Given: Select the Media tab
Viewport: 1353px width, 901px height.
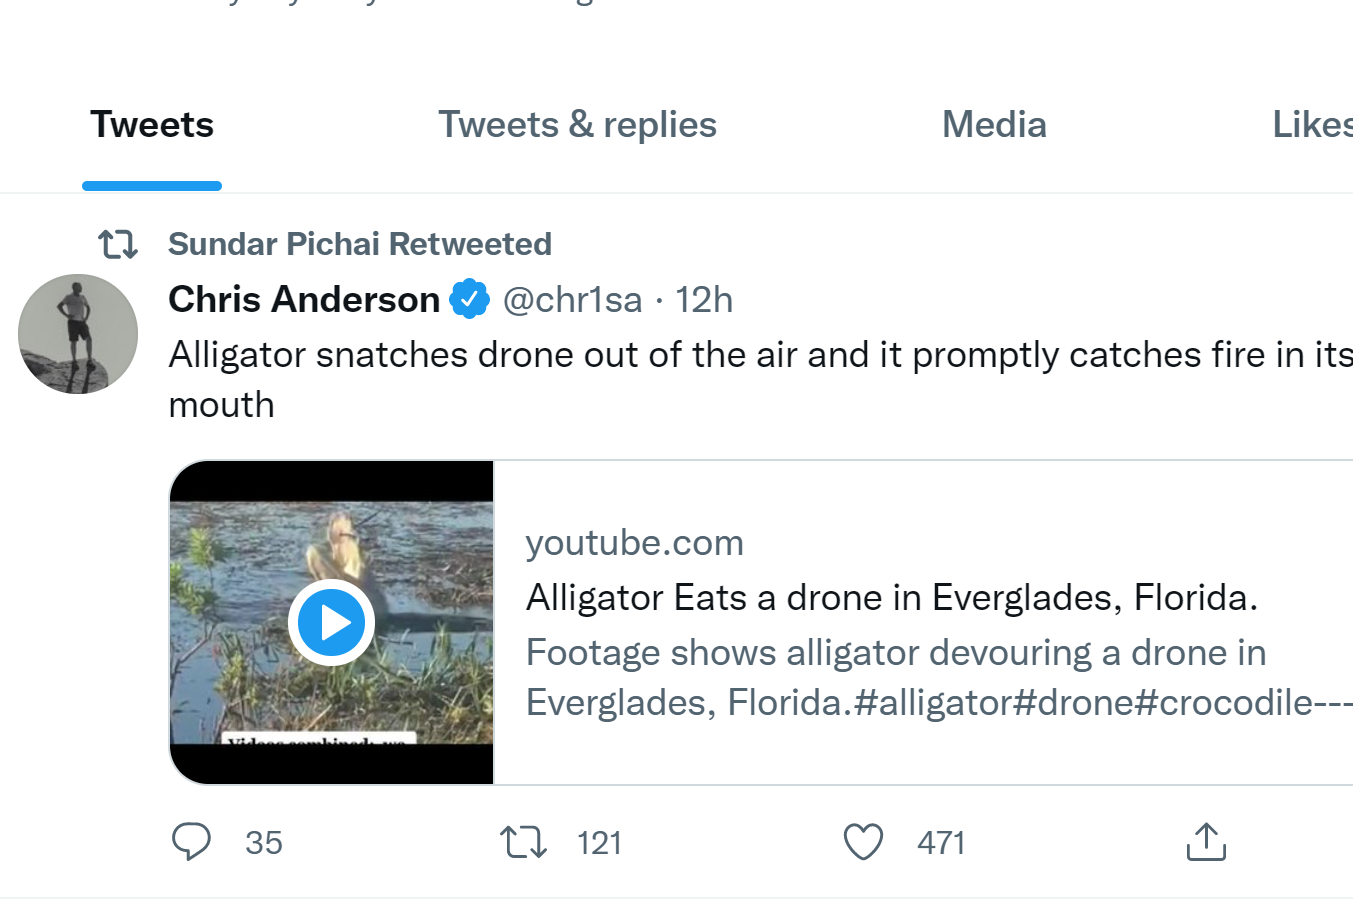Looking at the screenshot, I should pos(994,125).
